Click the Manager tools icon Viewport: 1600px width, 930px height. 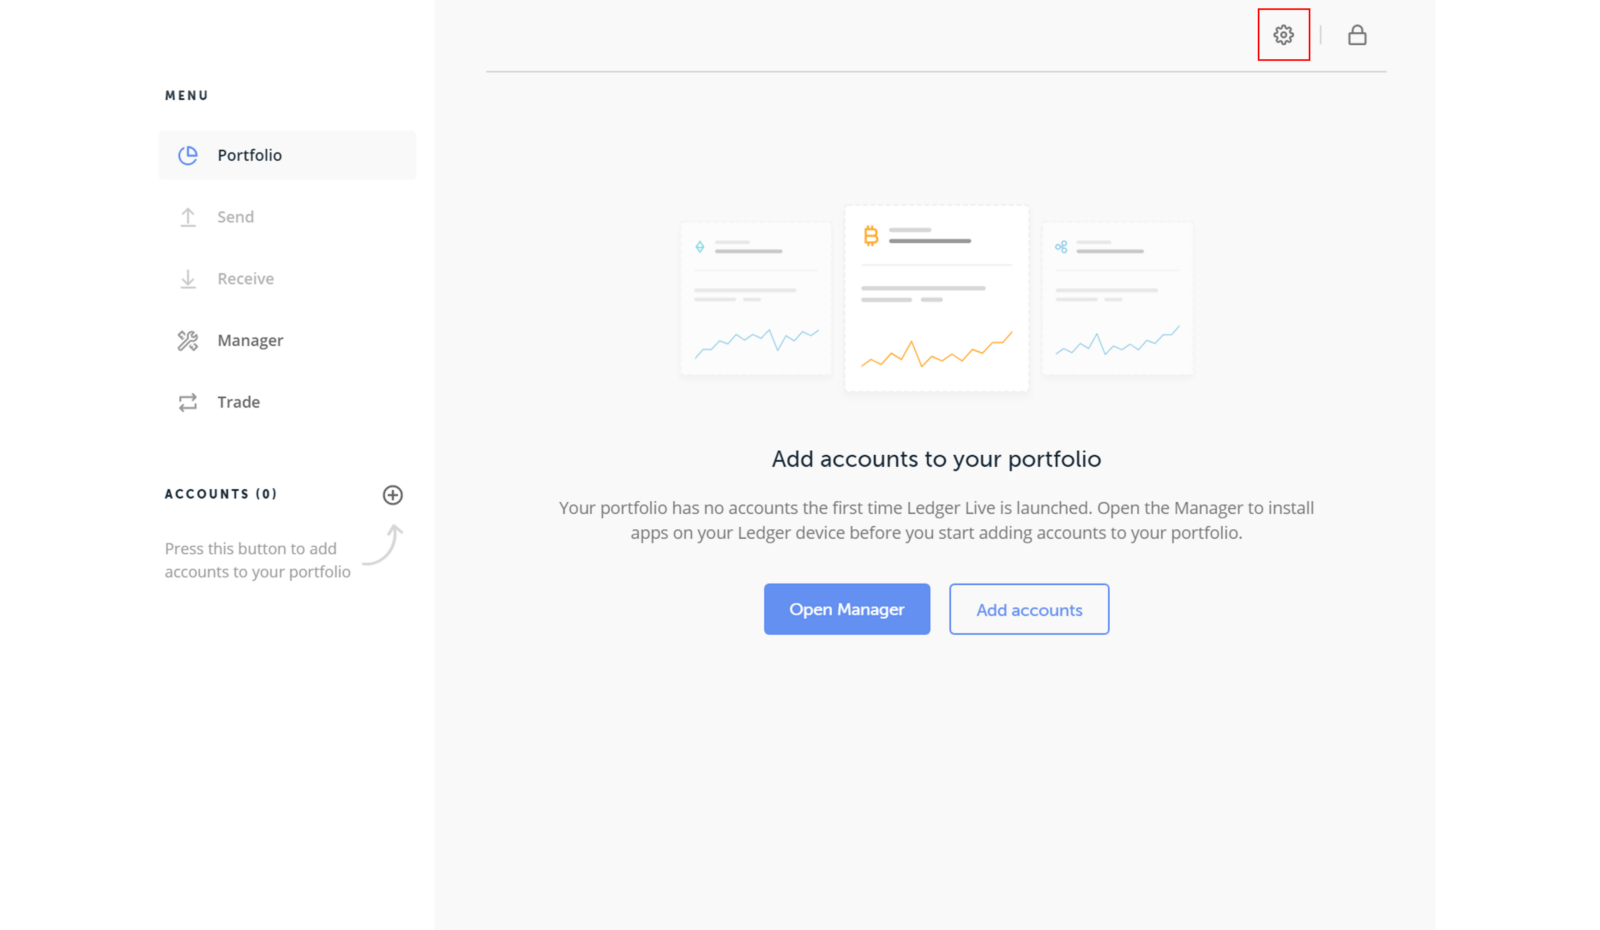click(188, 341)
